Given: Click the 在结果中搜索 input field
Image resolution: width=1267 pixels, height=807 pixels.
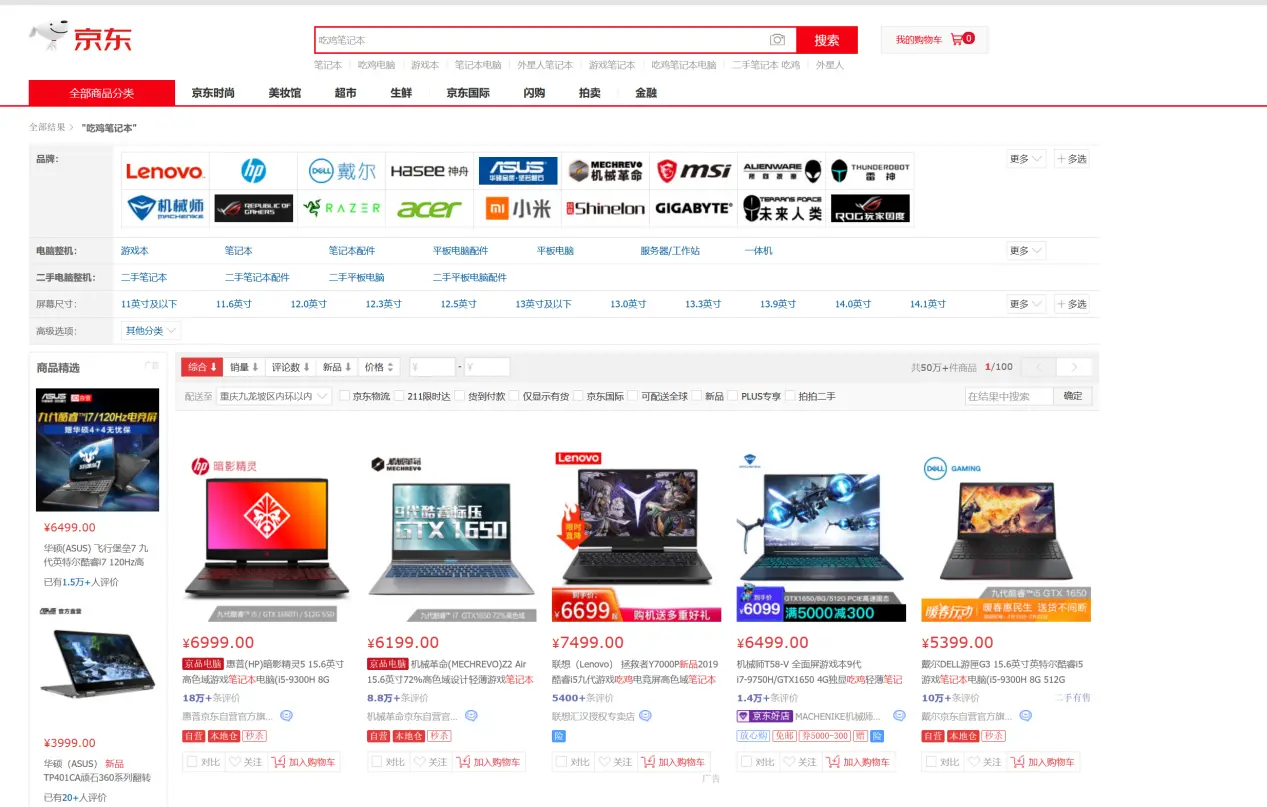Looking at the screenshot, I should tap(1009, 396).
